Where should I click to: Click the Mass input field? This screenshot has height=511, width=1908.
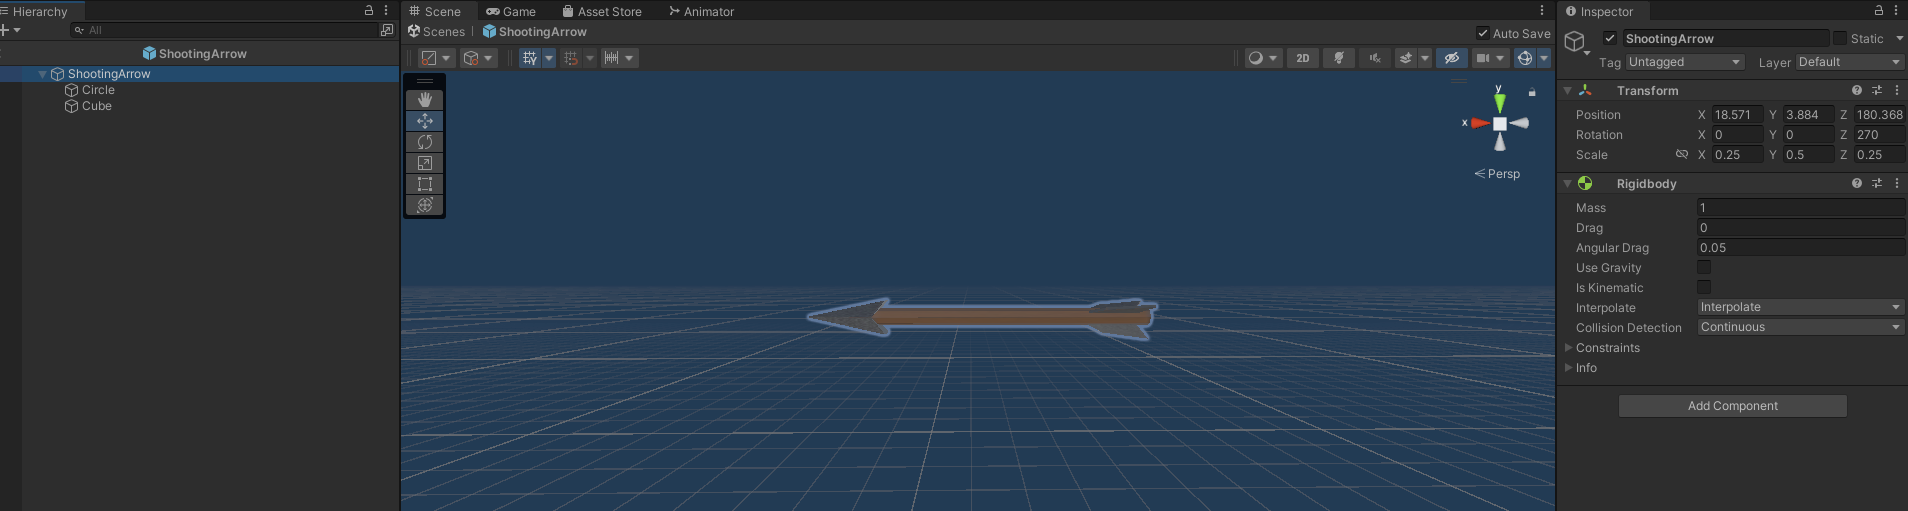click(1801, 208)
